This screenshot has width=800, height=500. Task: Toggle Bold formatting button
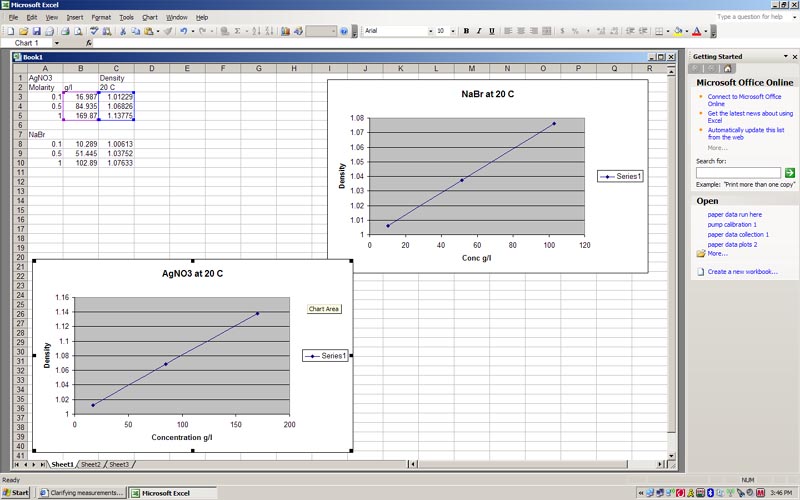tap(466, 31)
